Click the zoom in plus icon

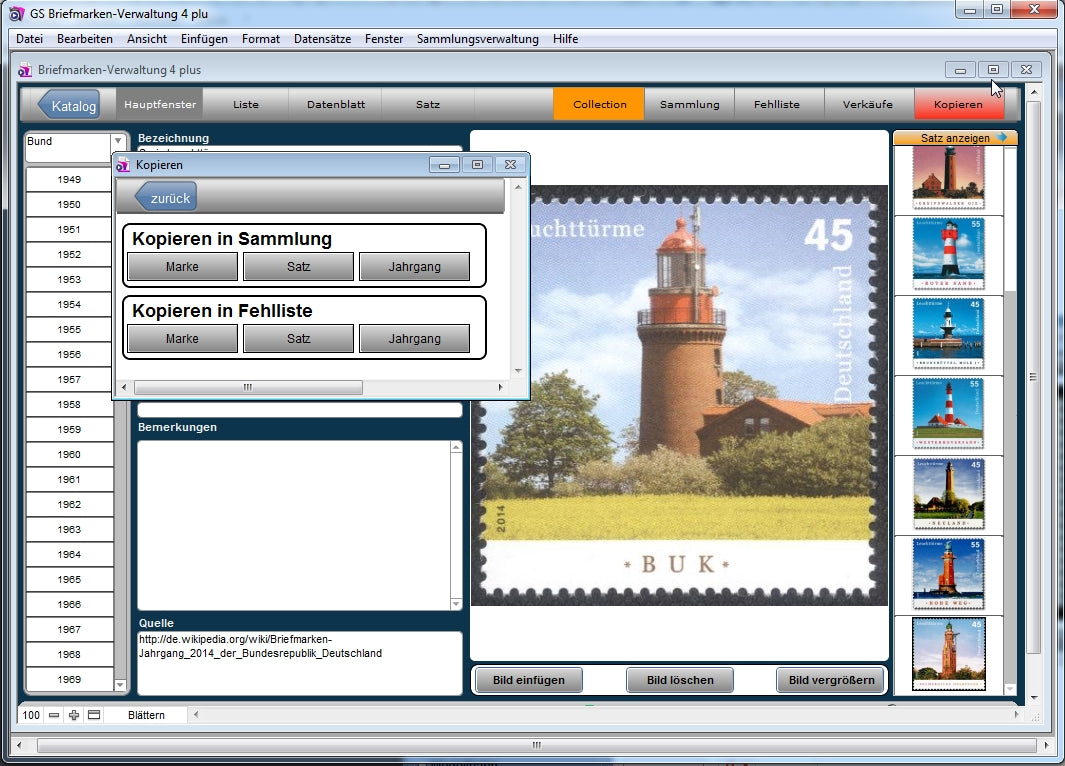(x=74, y=715)
